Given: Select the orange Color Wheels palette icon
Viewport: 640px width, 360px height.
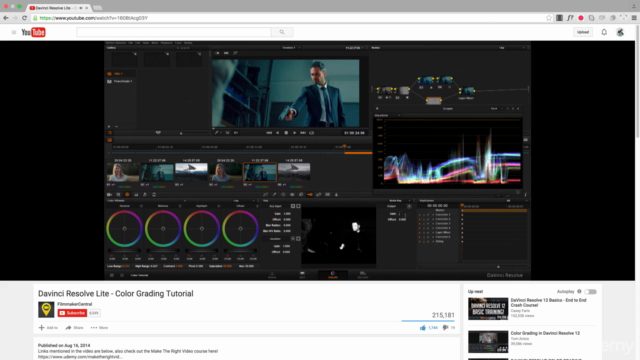Looking at the screenshot, I should pos(127,195).
